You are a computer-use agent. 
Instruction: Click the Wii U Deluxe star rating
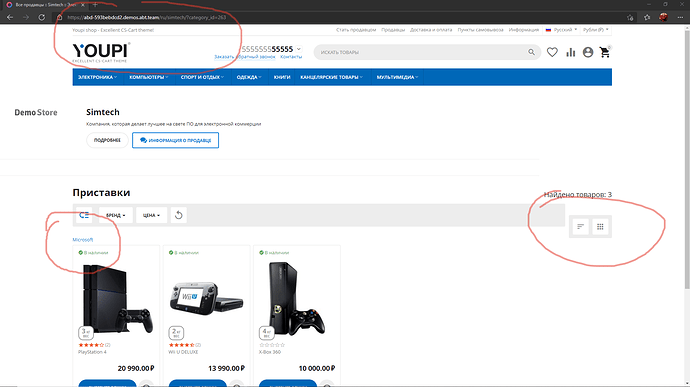pyautogui.click(x=181, y=345)
